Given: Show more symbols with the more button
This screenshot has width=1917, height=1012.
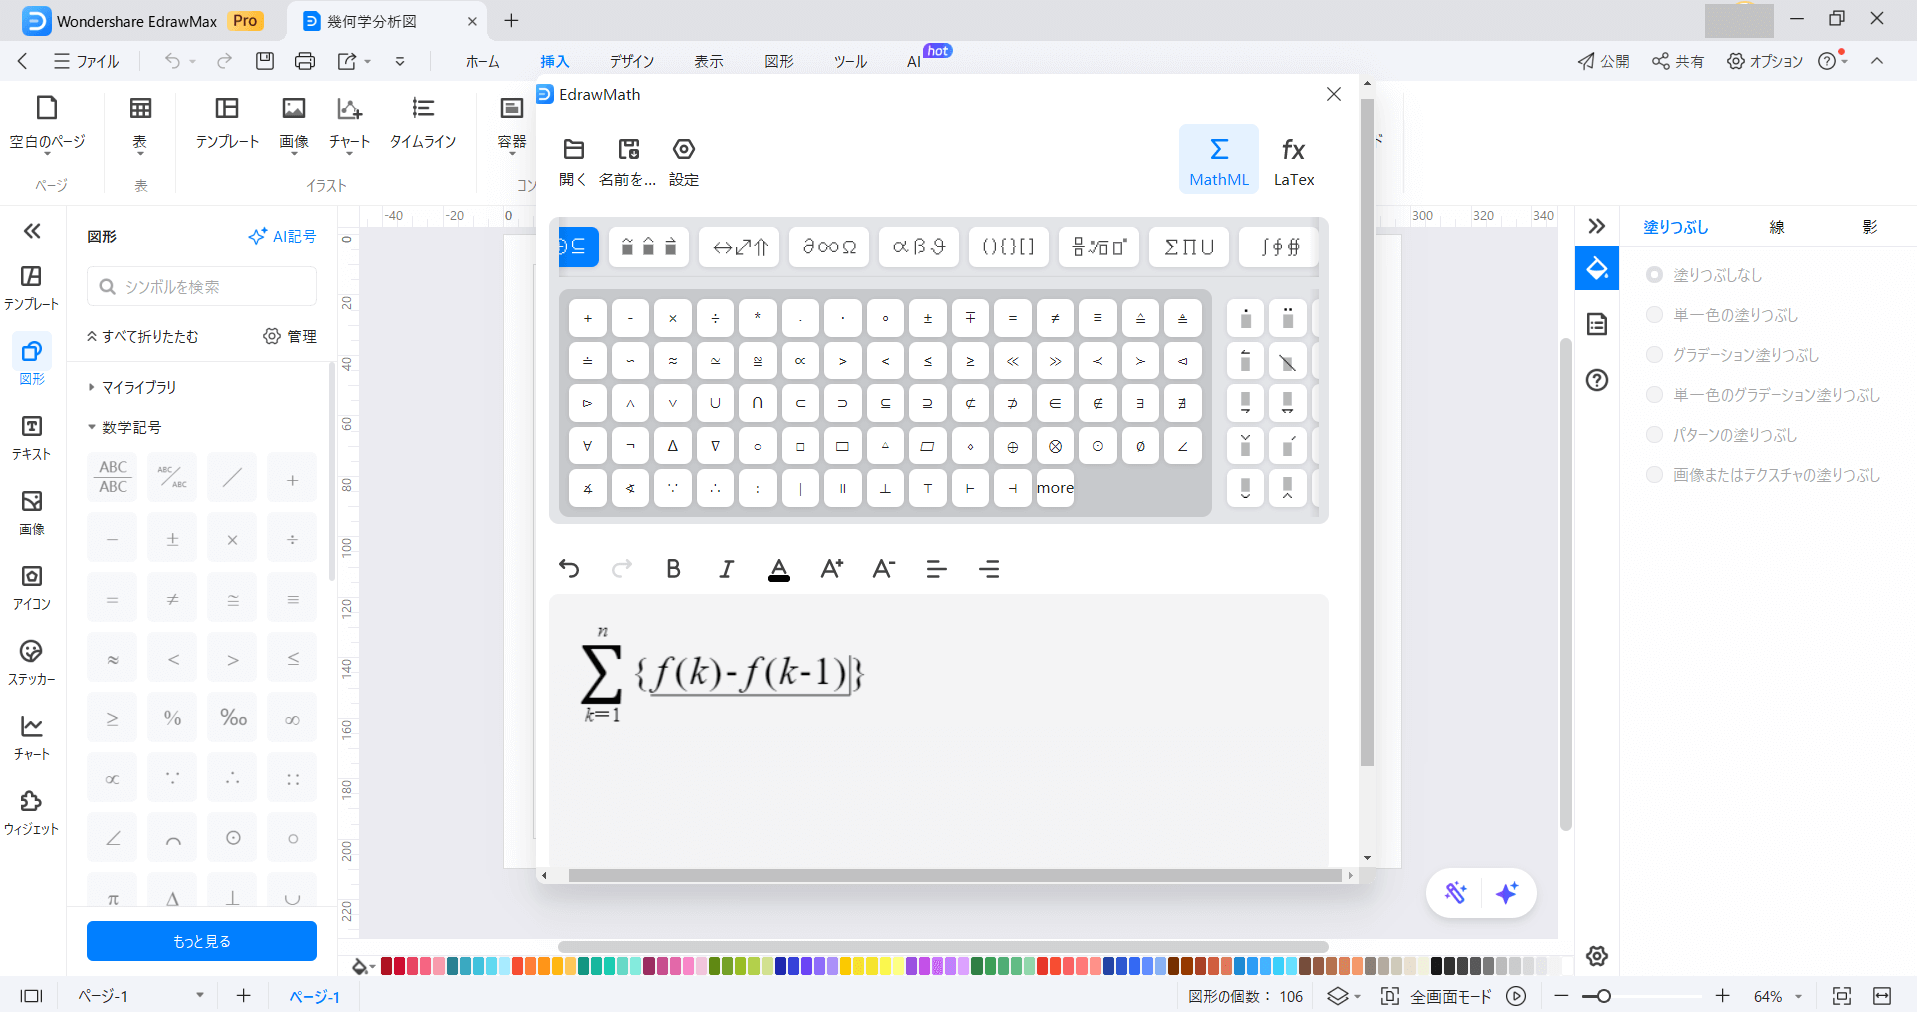Looking at the screenshot, I should click(x=1055, y=488).
